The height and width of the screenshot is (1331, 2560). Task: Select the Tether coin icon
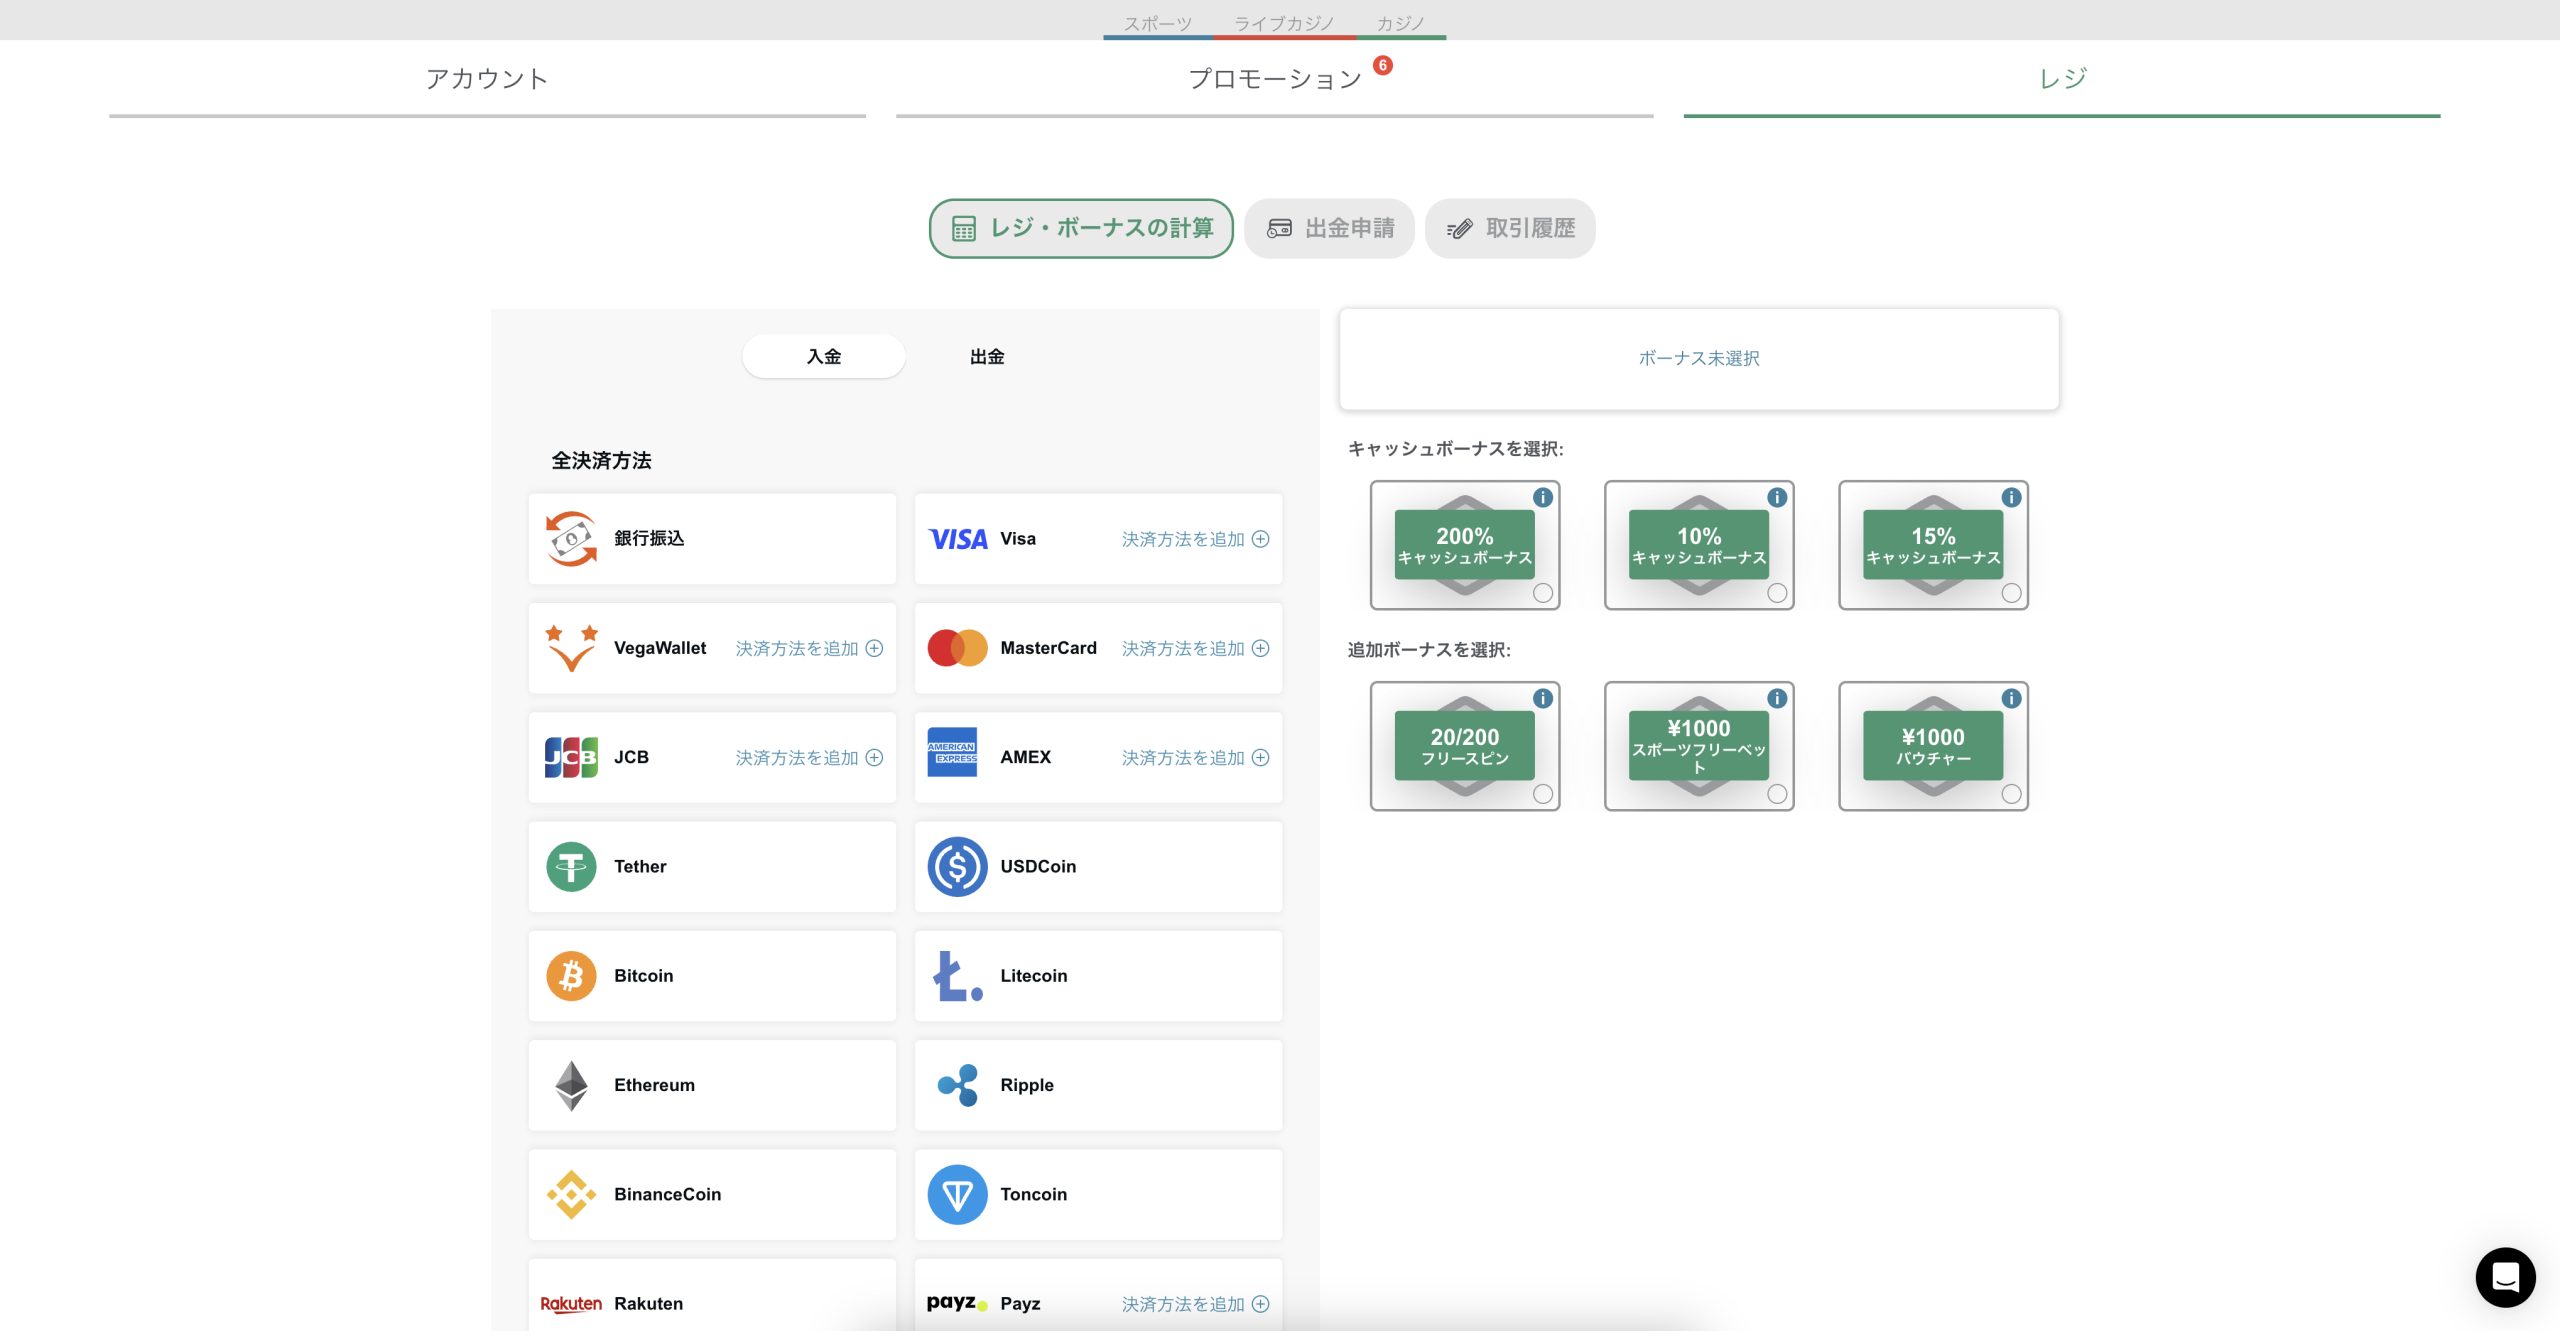(571, 866)
